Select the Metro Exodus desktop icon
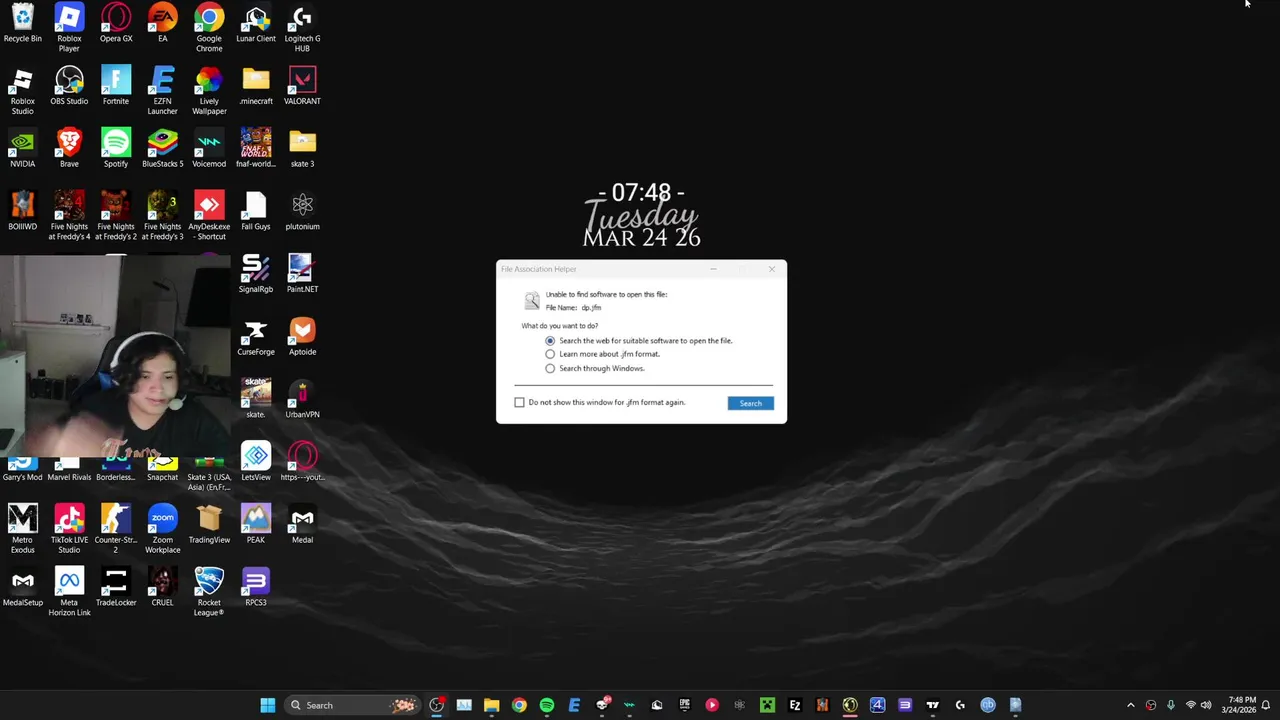The height and width of the screenshot is (720, 1280). coord(22,530)
